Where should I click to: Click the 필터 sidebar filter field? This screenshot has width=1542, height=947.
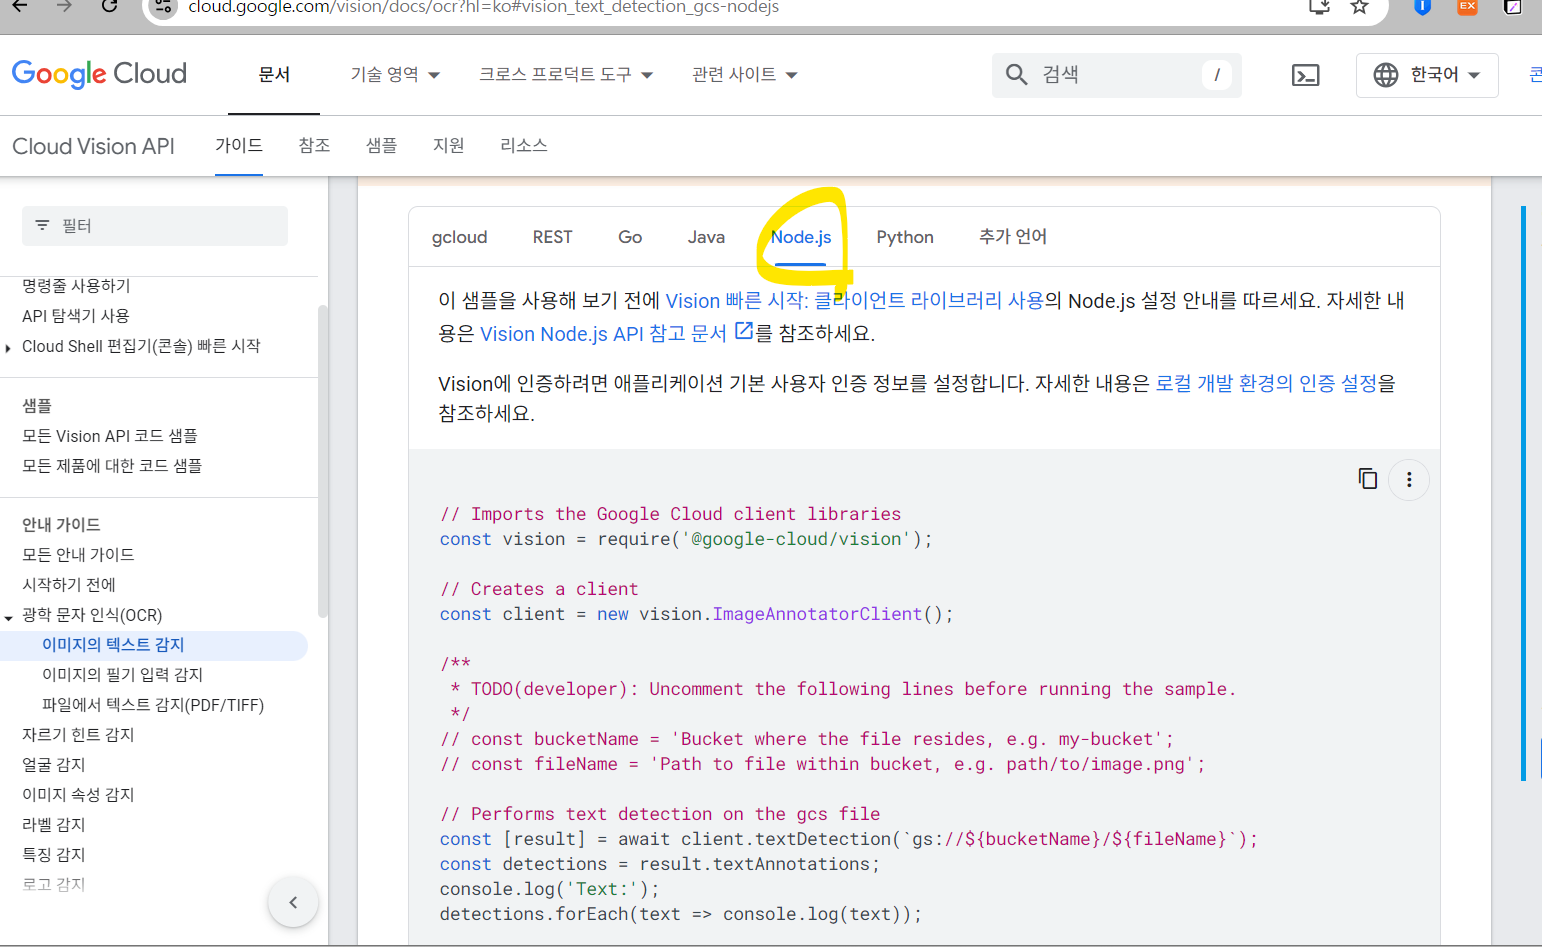click(x=155, y=226)
